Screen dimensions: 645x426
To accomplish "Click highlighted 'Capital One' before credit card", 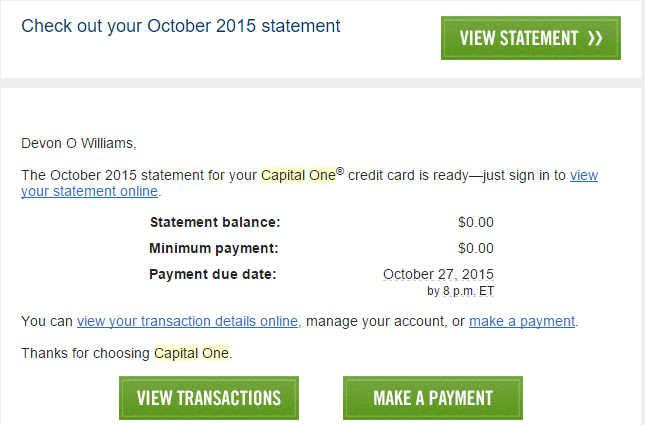I will 298,176.
